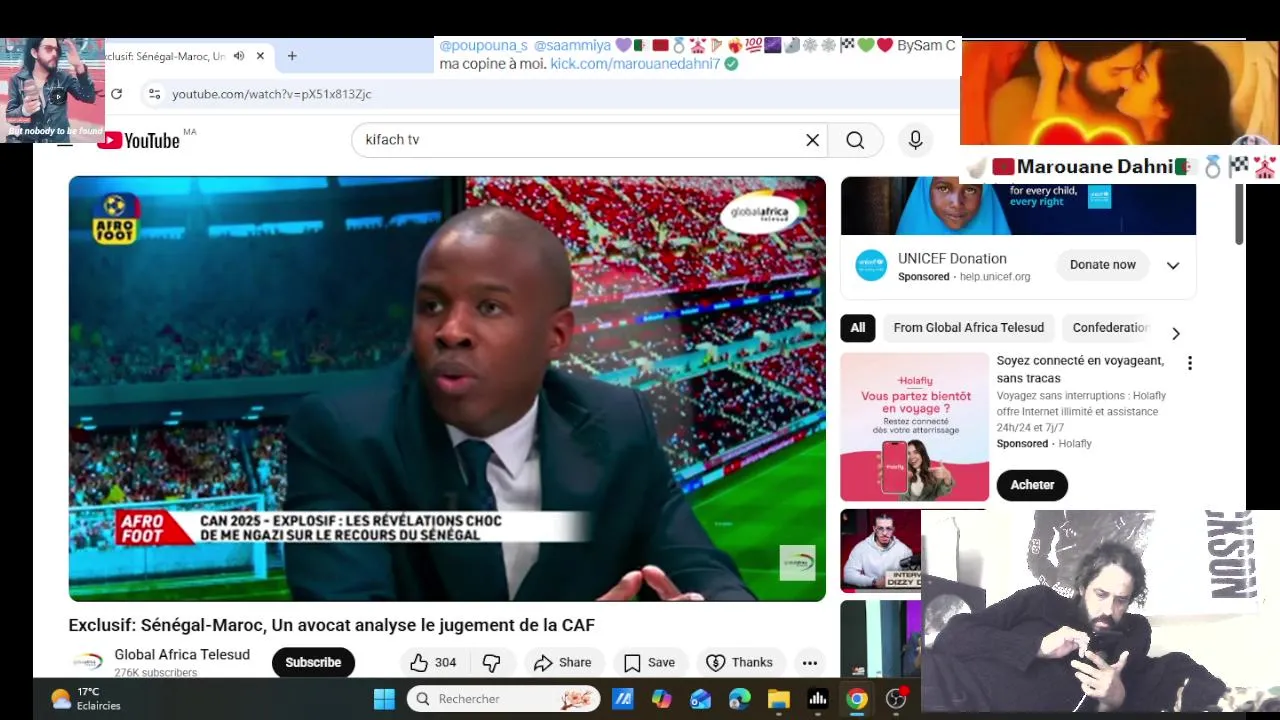This screenshot has width=1280, height=720.
Task: Start voice search with microphone icon
Action: (x=915, y=140)
